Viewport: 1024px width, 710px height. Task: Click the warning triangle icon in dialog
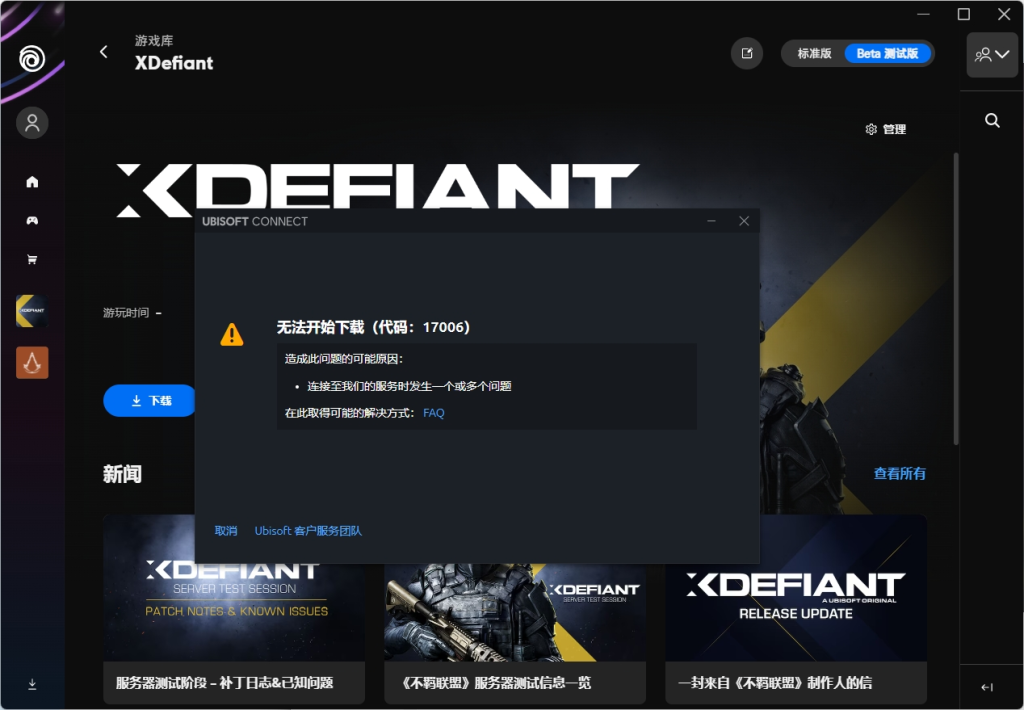click(232, 334)
